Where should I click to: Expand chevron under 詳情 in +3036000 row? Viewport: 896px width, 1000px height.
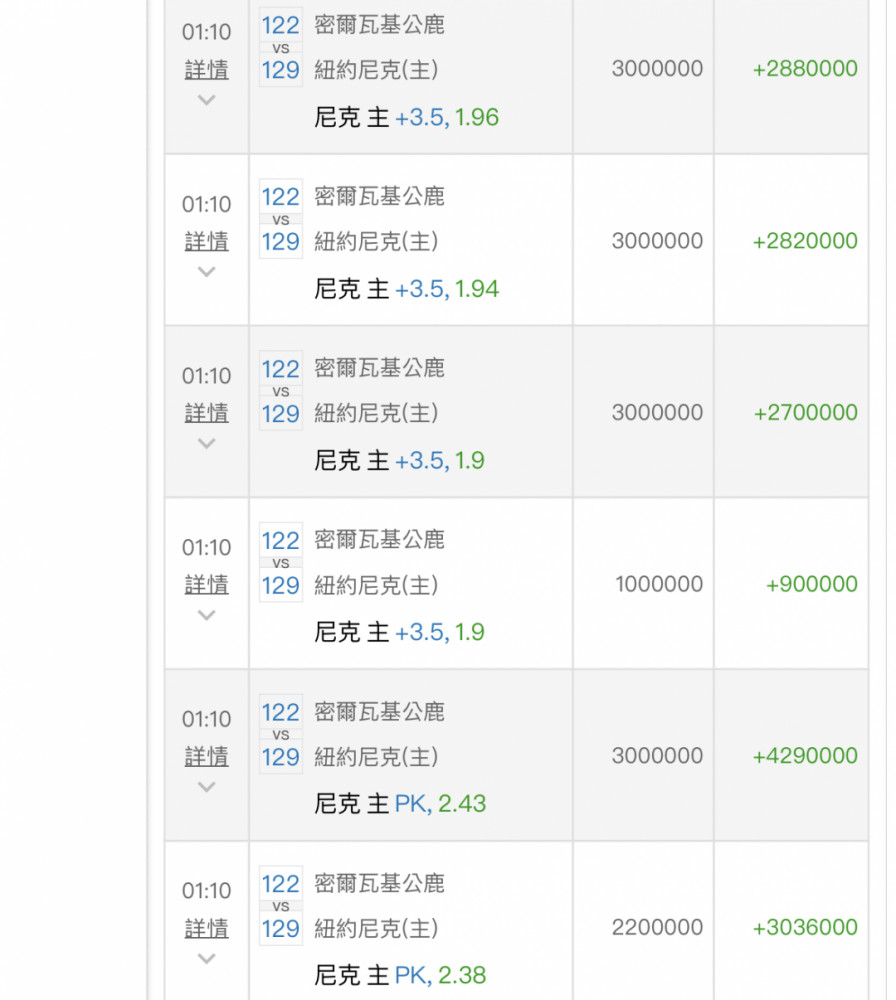(206, 959)
